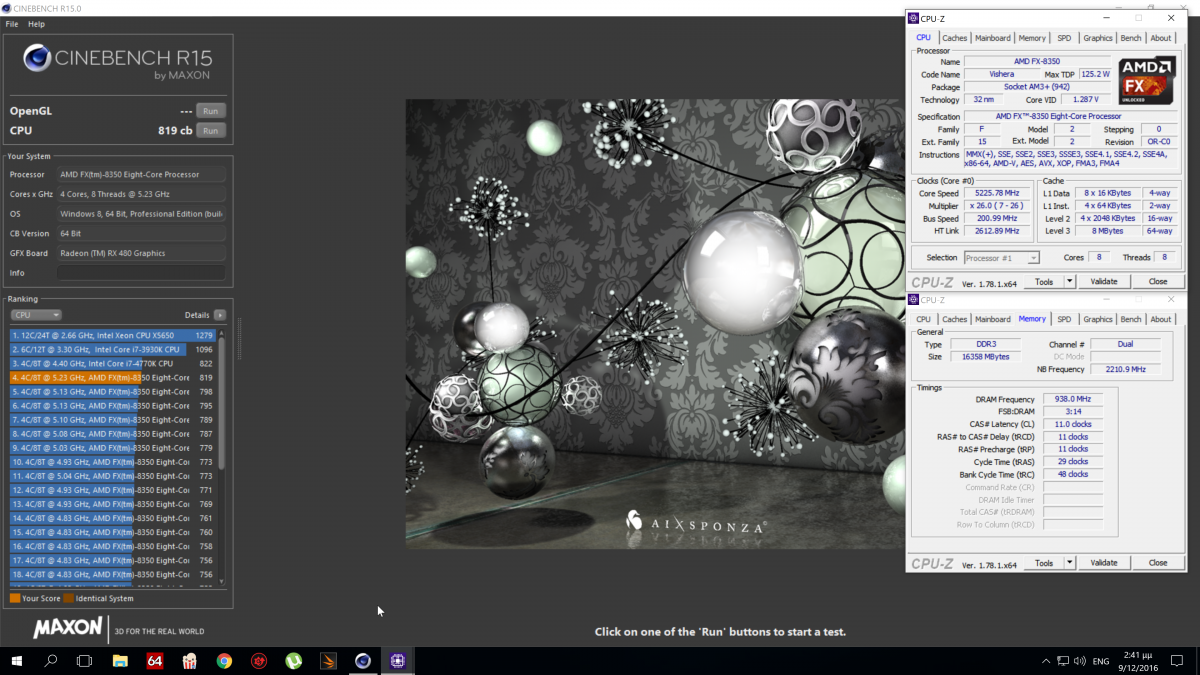Select the highlighted orange 5.23 GHz ranking row
The width and height of the screenshot is (1200, 675).
[113, 378]
